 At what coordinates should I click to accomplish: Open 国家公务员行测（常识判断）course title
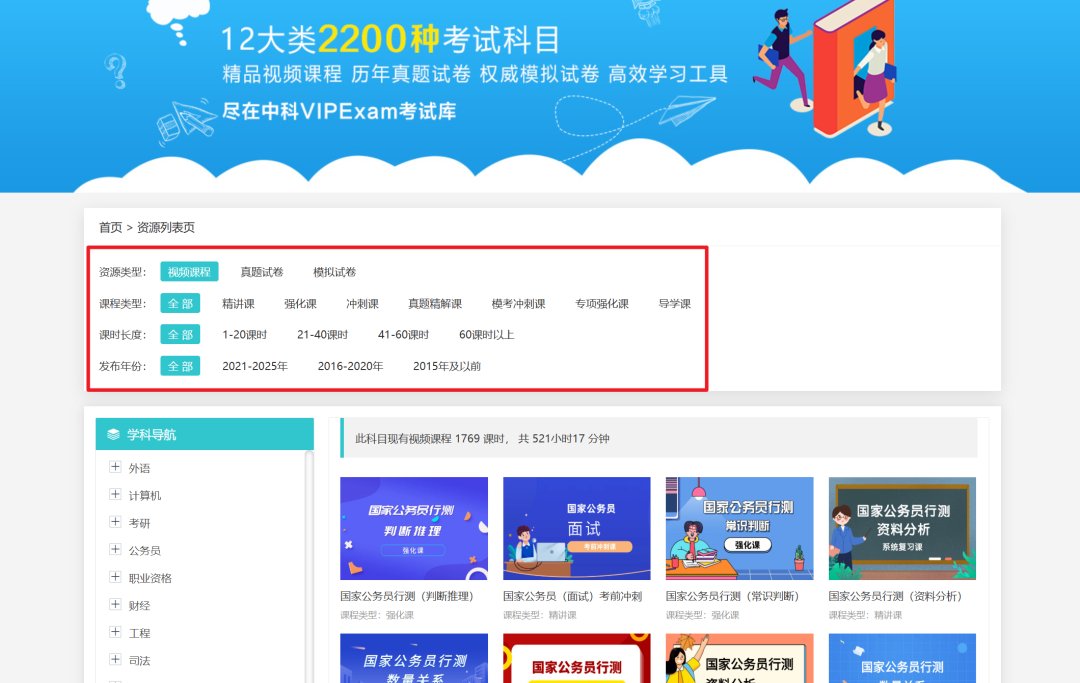point(735,596)
